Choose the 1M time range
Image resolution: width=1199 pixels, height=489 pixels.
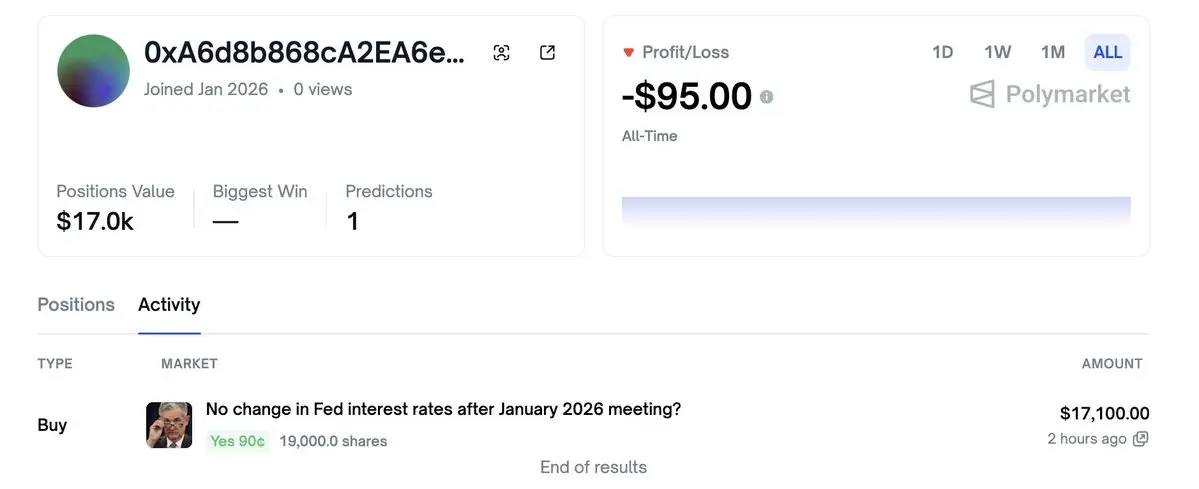point(1052,52)
